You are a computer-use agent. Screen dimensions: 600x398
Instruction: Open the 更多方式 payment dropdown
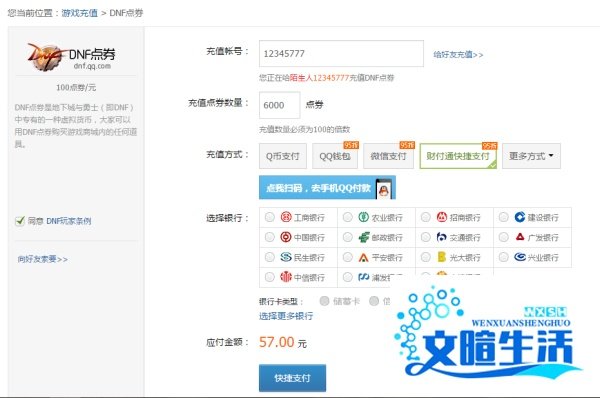pos(531,156)
